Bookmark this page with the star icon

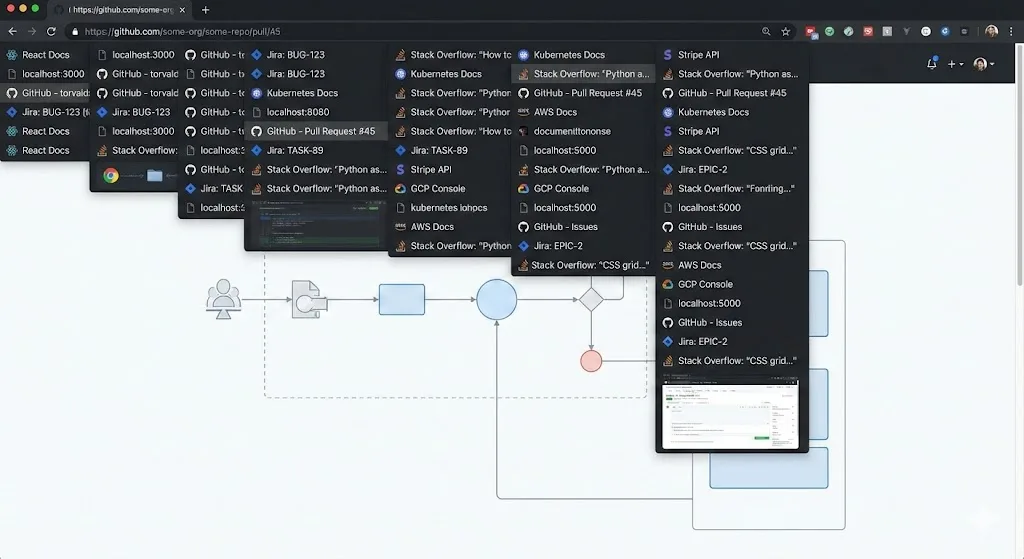click(785, 31)
